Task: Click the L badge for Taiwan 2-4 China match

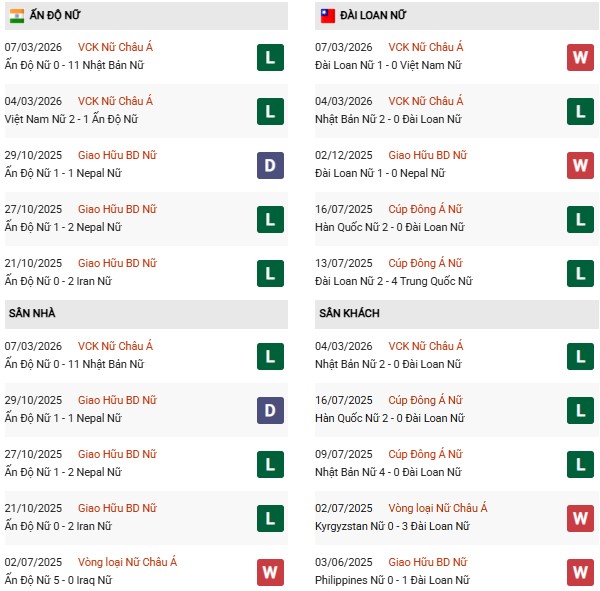Action: coord(580,273)
